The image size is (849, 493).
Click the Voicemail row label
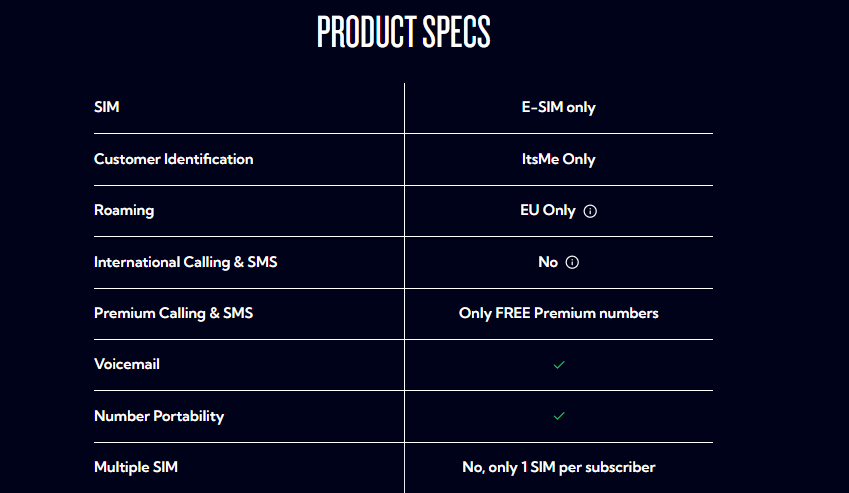(x=127, y=364)
